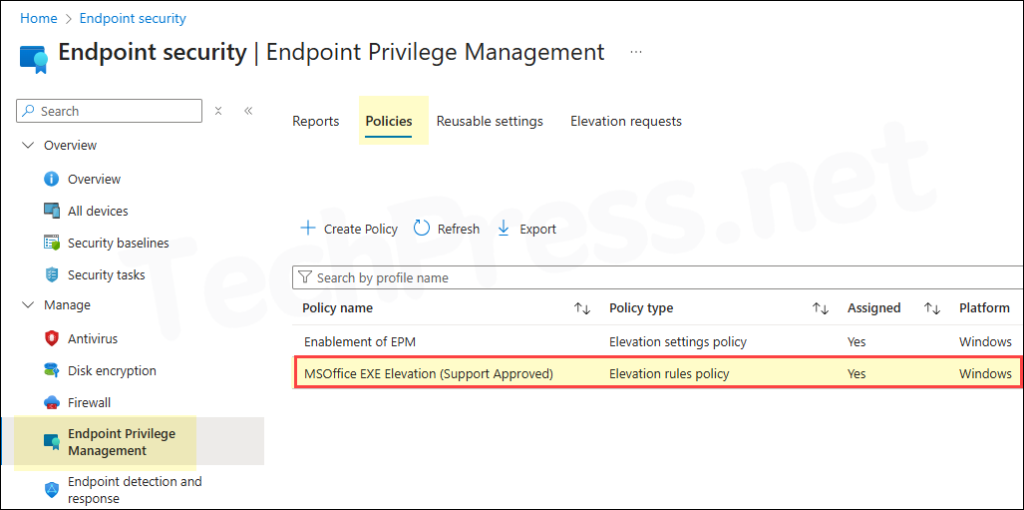Open Antivirus using its red shield icon
1024x510 pixels.
click(x=52, y=339)
